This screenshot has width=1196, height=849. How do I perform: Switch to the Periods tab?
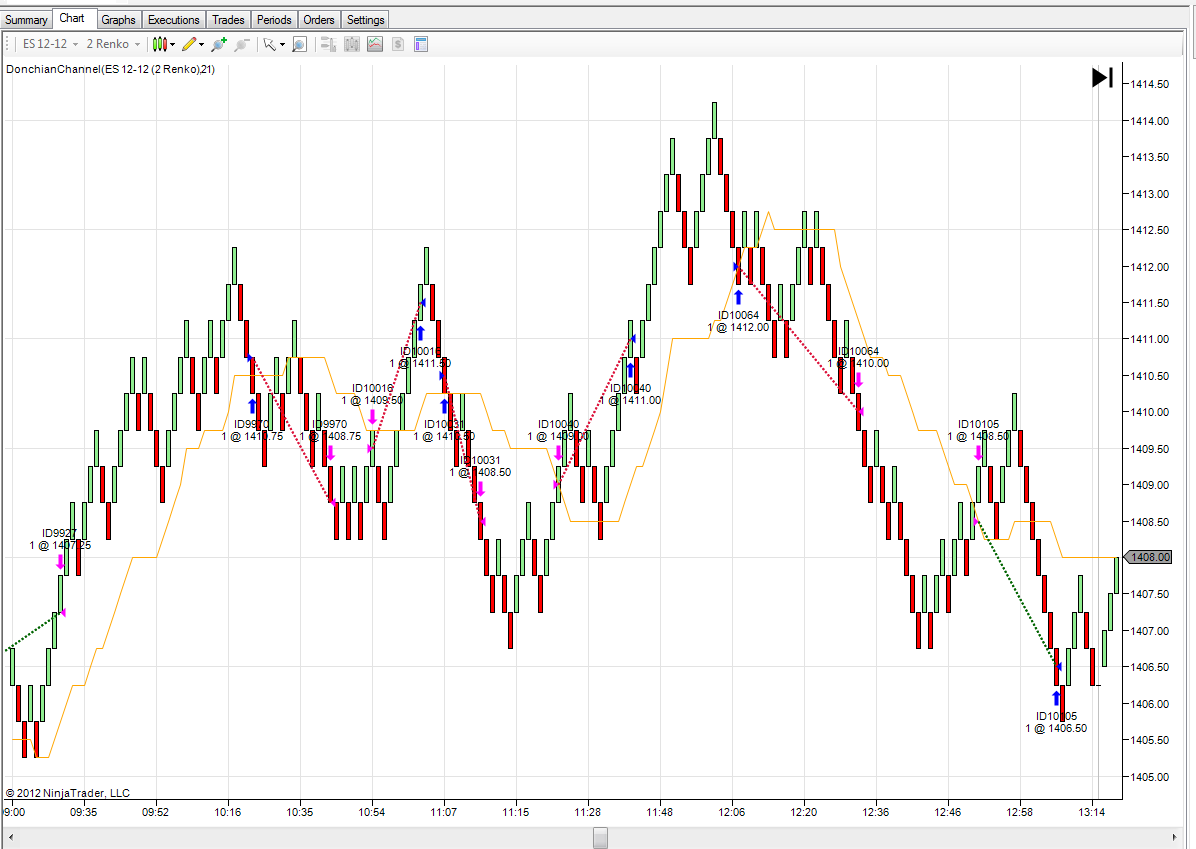pyautogui.click(x=274, y=20)
